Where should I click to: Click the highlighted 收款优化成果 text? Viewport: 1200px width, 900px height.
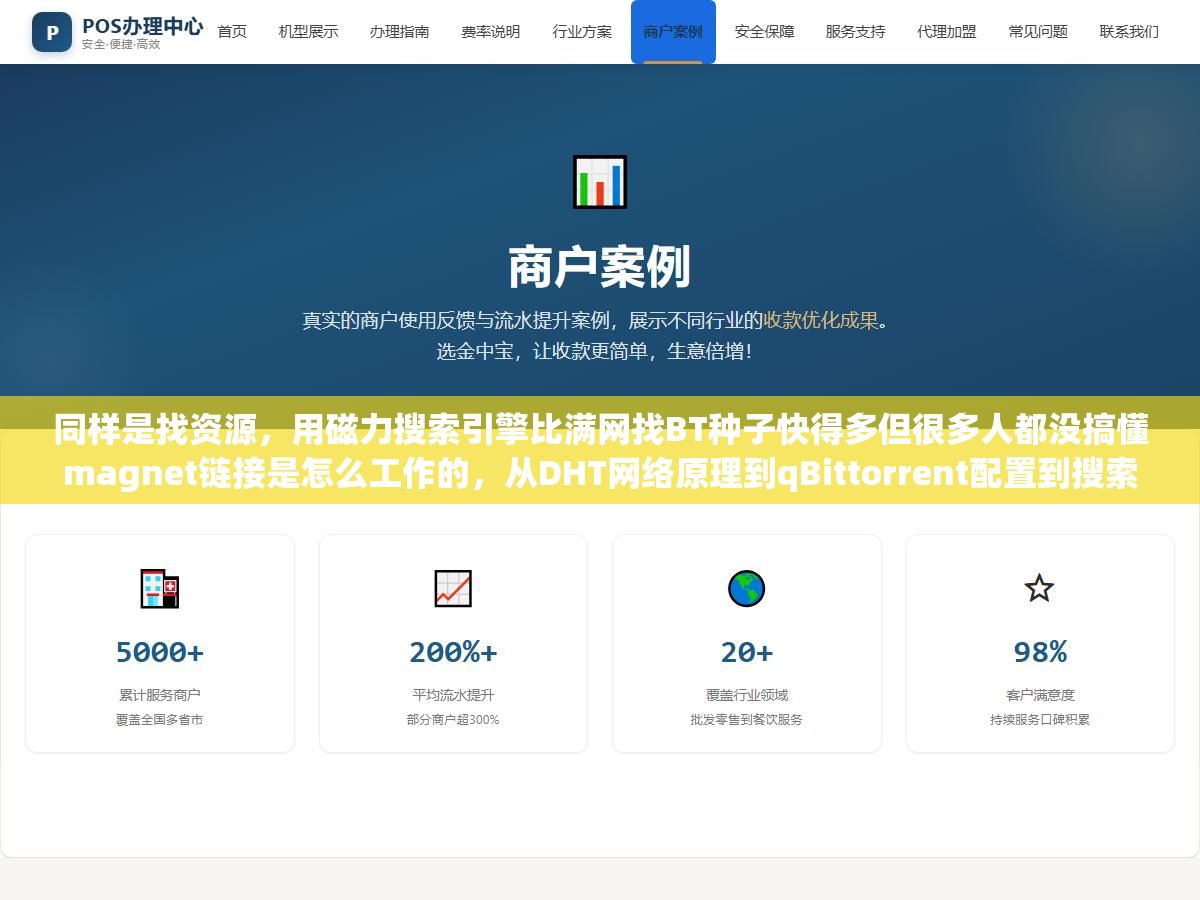pyautogui.click(x=821, y=321)
